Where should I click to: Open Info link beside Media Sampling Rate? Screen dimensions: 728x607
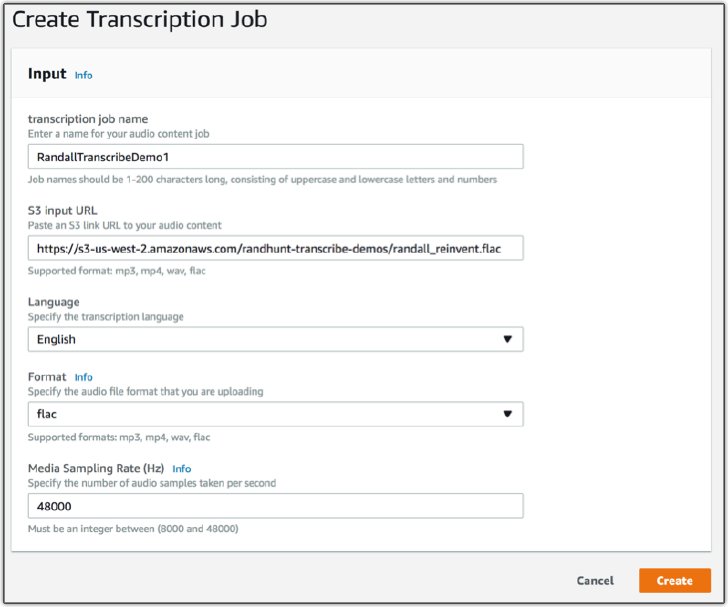(x=182, y=469)
